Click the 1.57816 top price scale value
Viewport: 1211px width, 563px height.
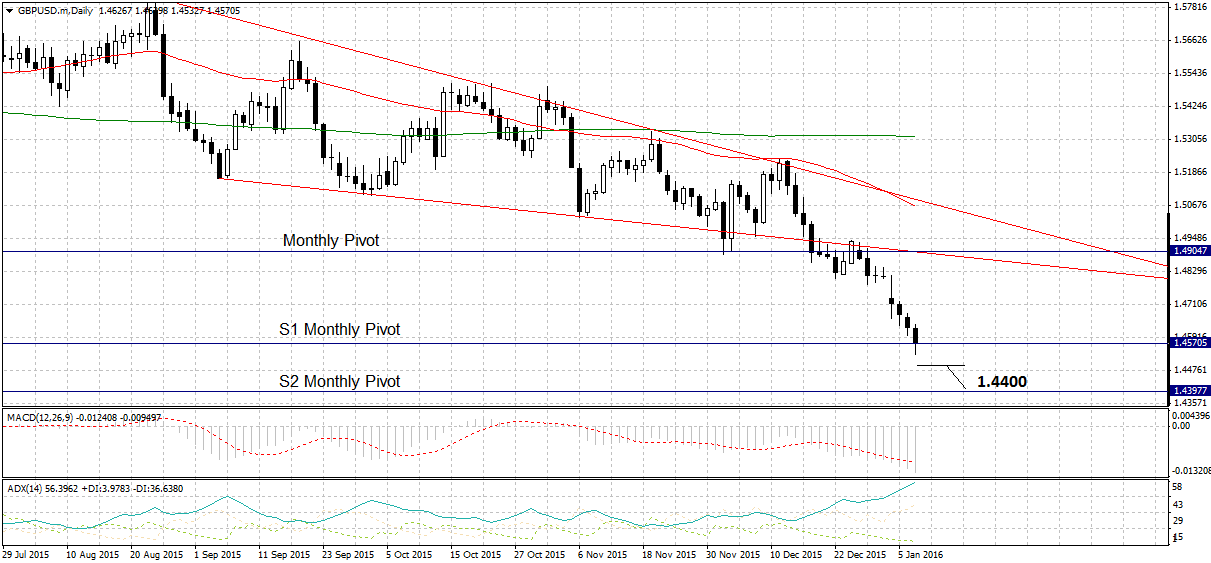[x=1190, y=8]
